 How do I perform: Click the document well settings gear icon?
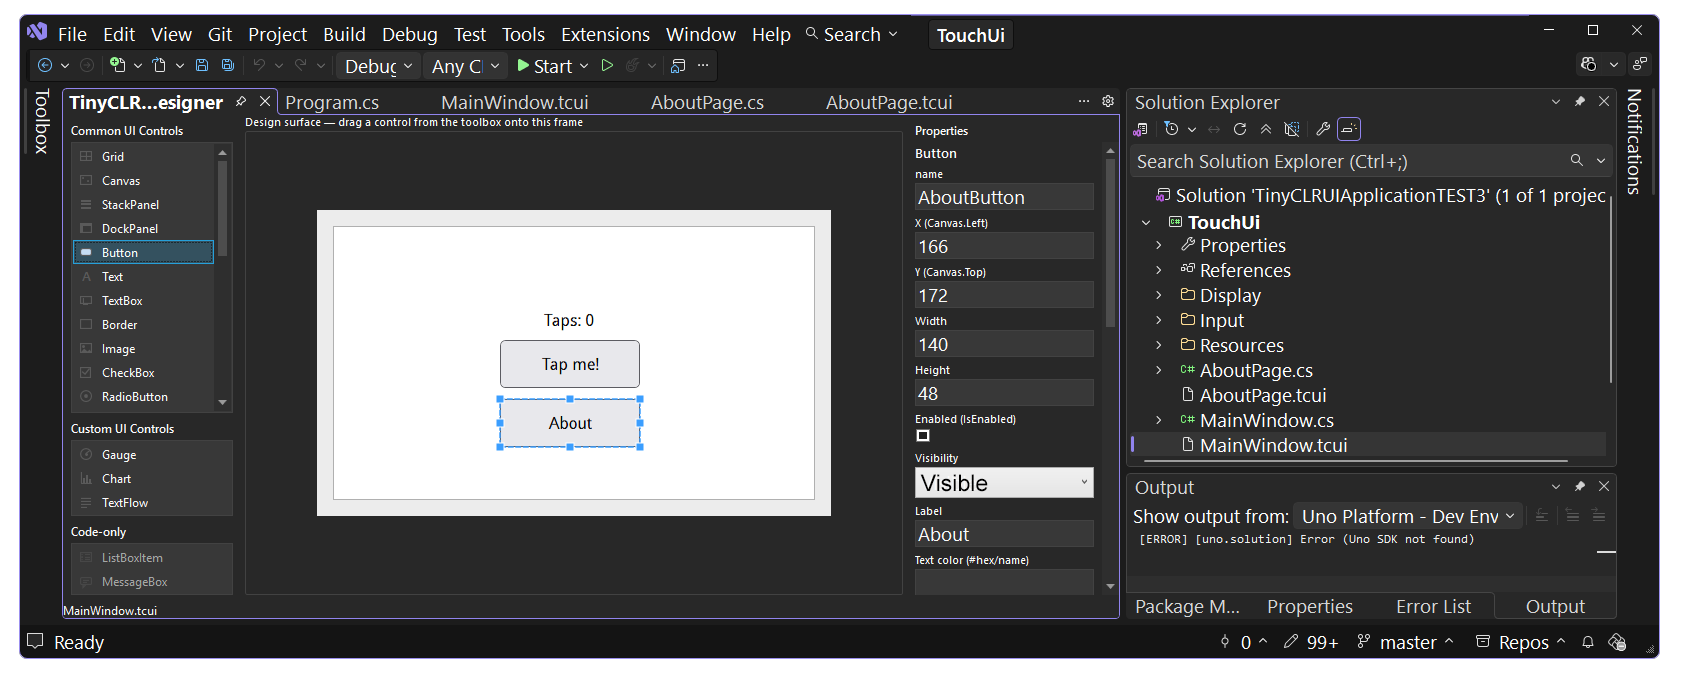[x=1108, y=101]
